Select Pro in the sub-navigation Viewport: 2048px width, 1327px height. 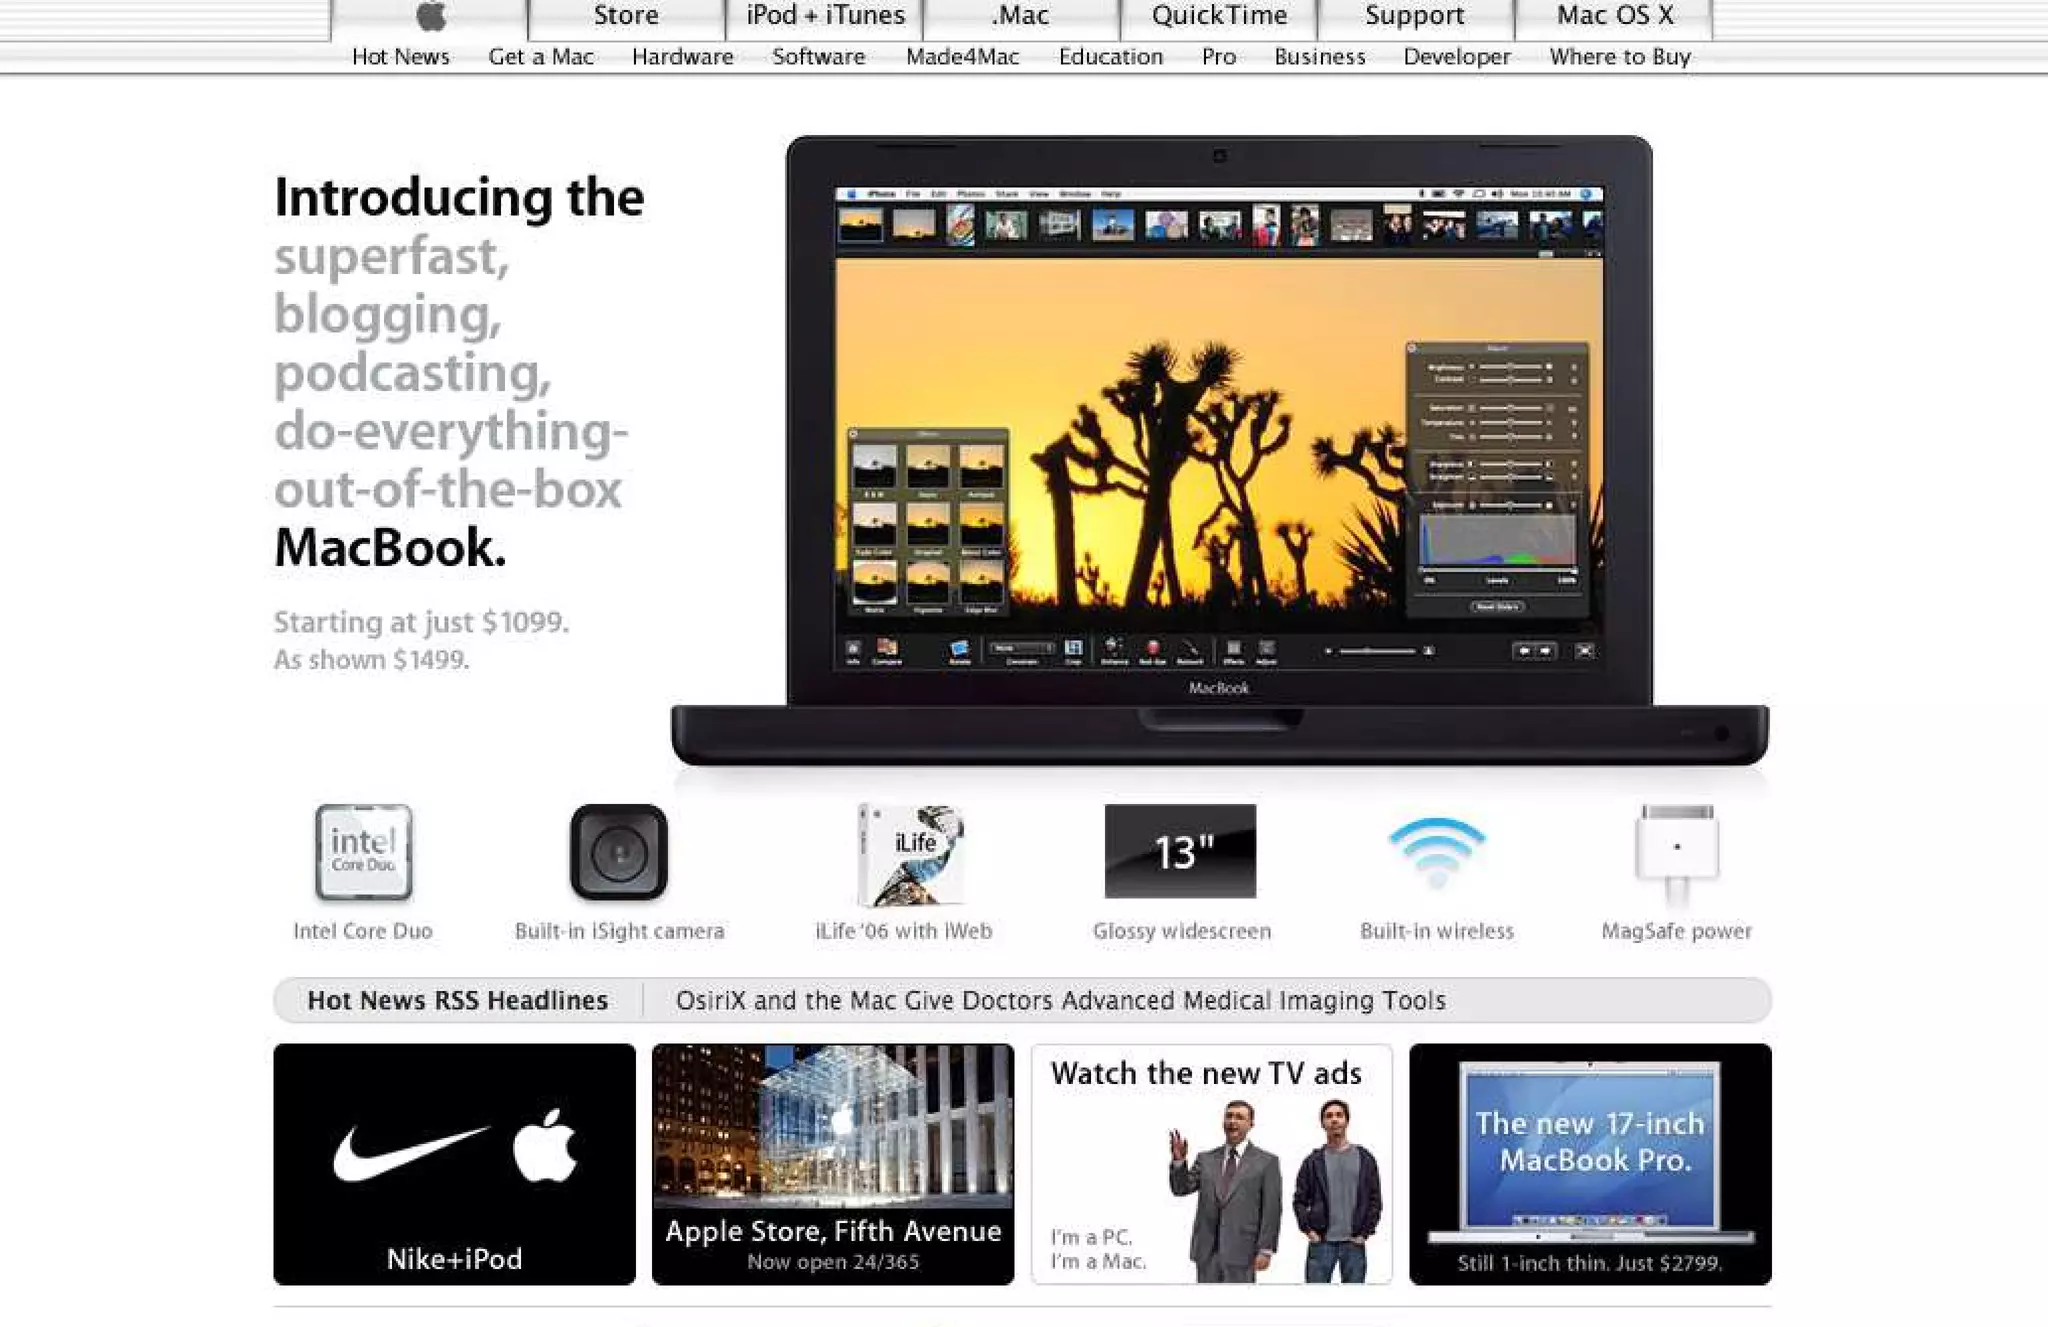point(1219,57)
